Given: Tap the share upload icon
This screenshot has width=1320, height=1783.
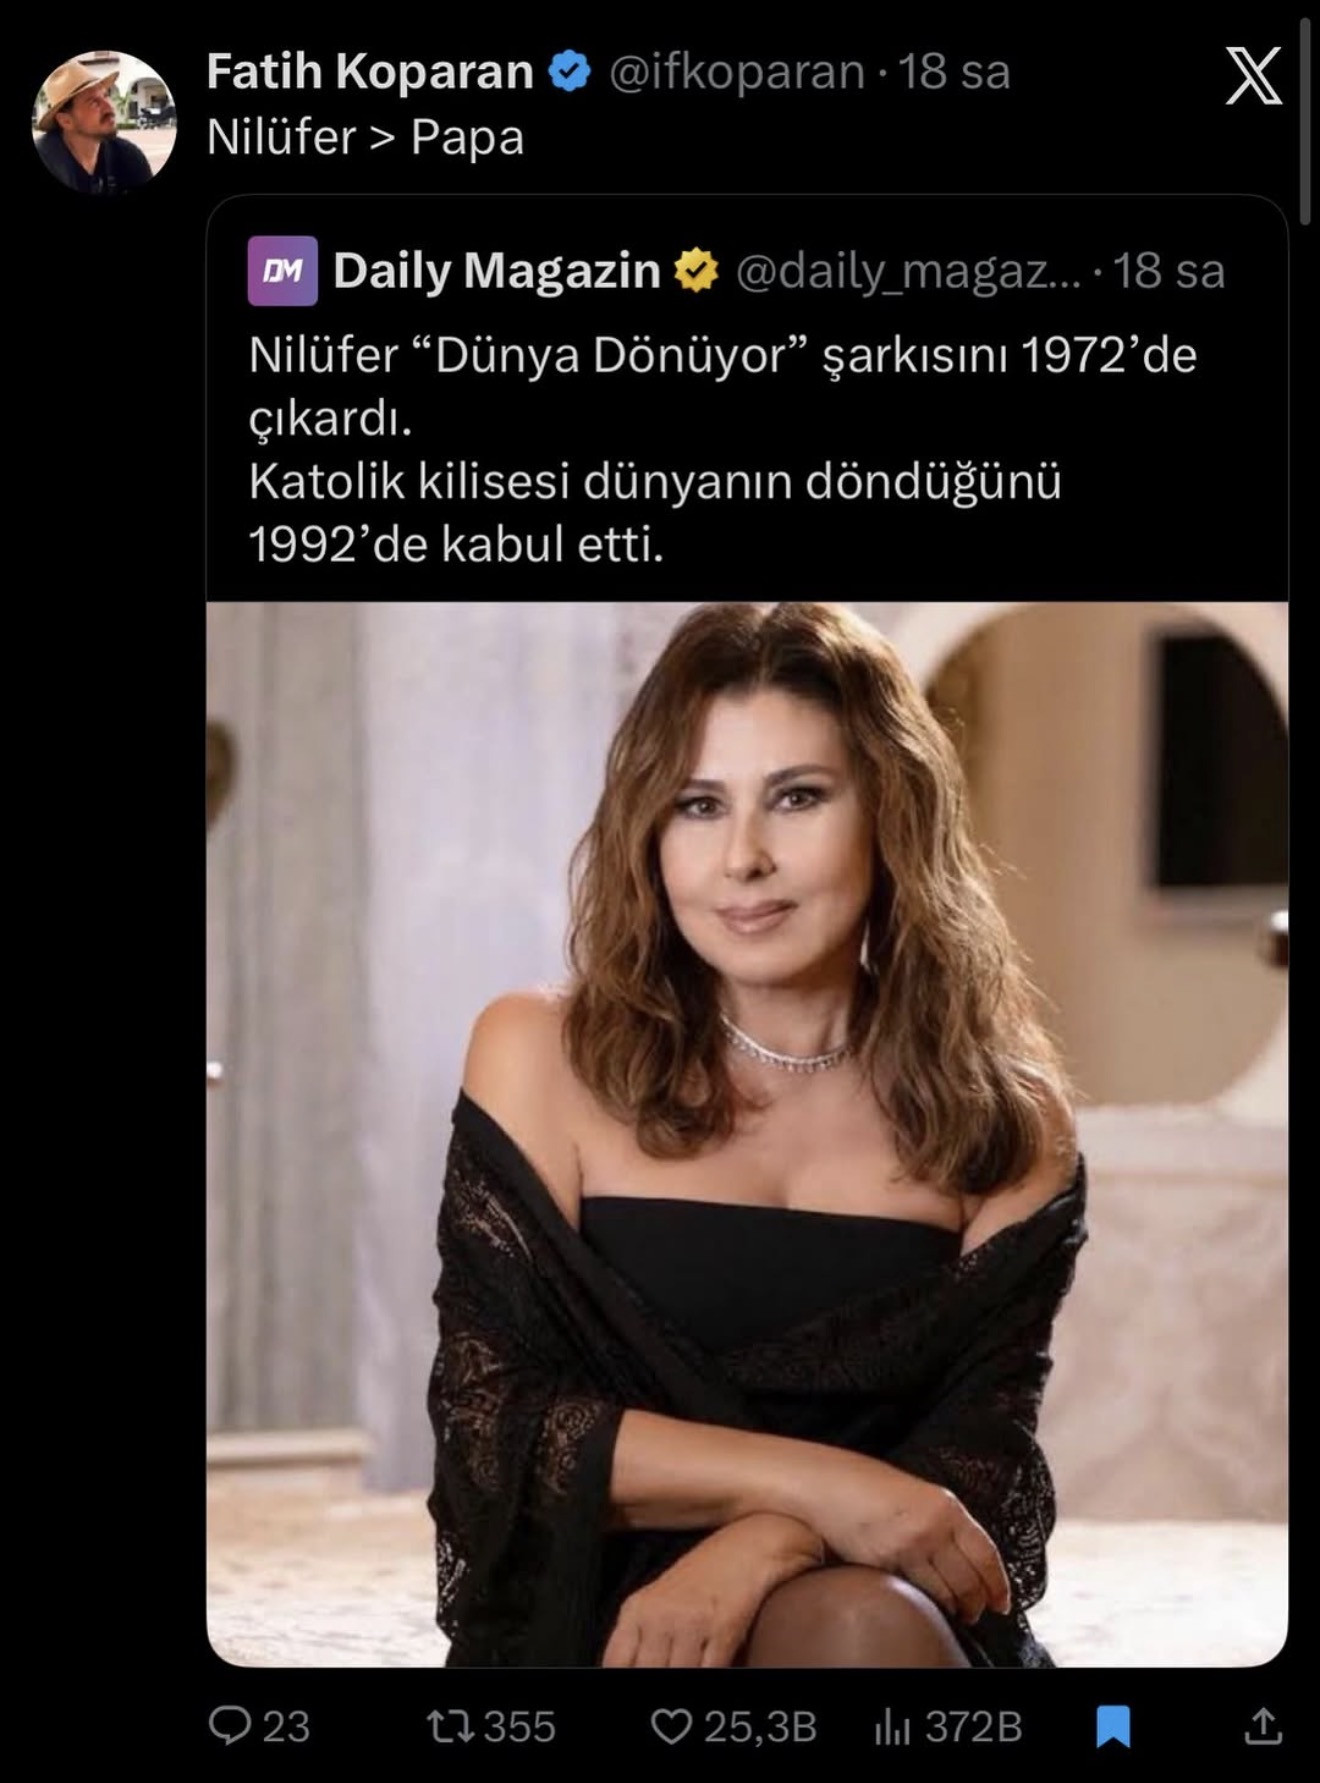Looking at the screenshot, I should [1263, 1726].
